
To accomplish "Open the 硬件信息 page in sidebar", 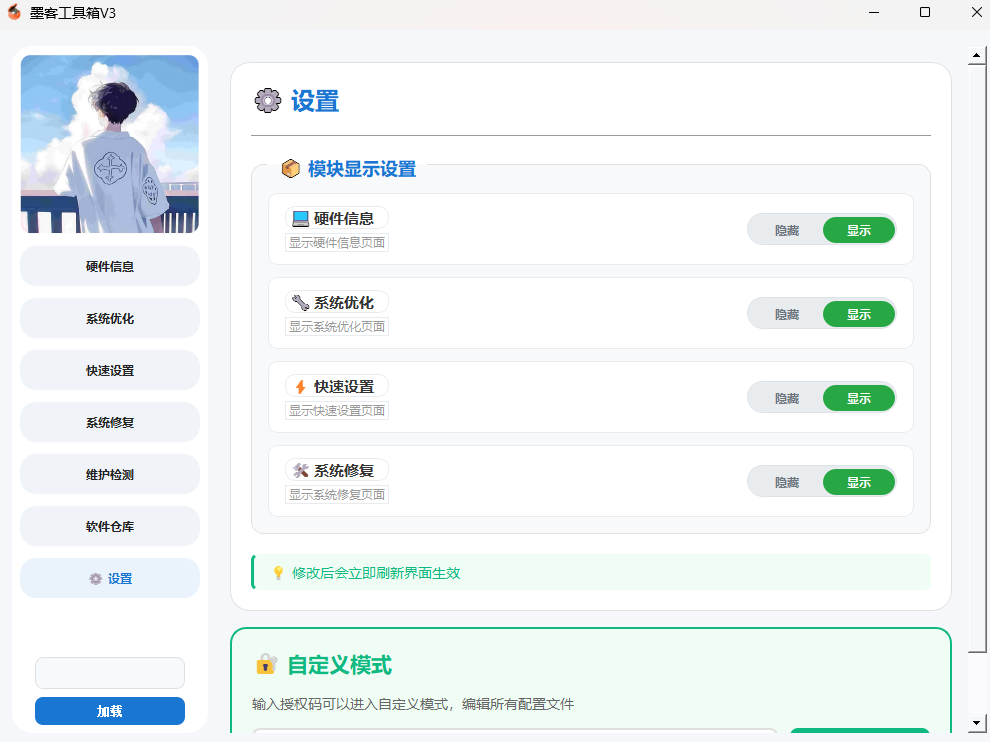I will coord(110,266).
